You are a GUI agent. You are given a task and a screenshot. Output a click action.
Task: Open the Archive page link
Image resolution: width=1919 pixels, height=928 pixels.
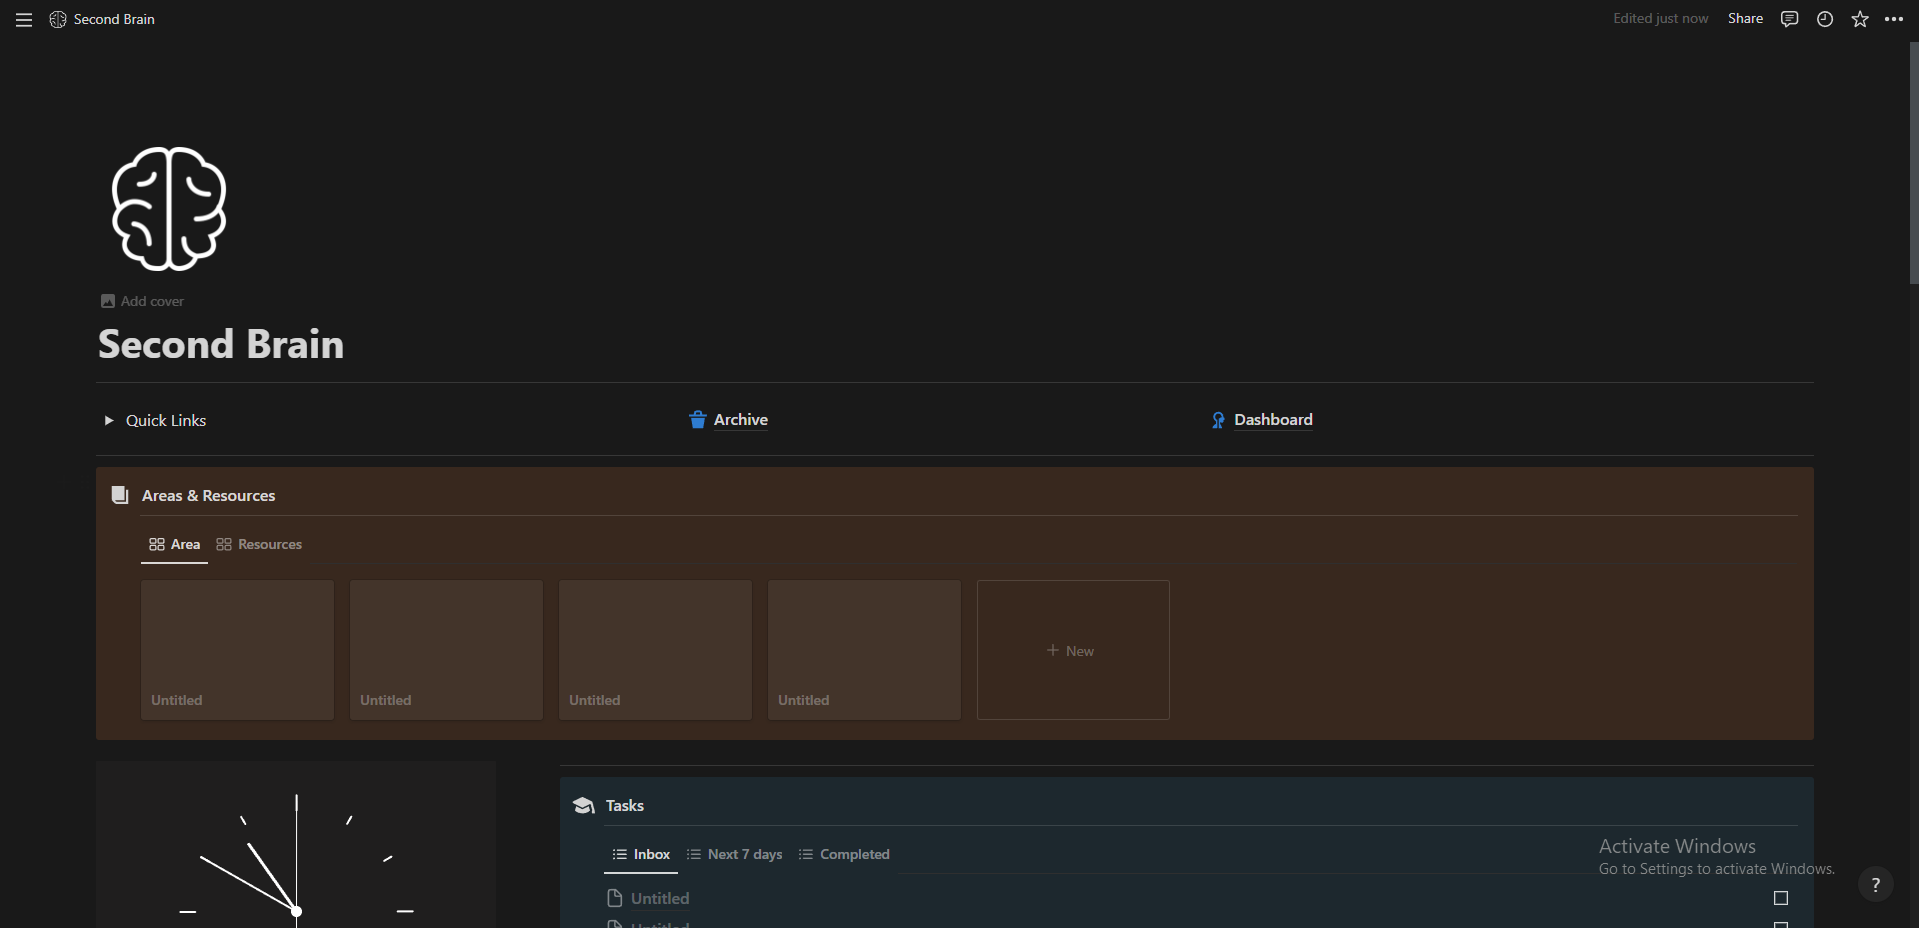tap(740, 420)
